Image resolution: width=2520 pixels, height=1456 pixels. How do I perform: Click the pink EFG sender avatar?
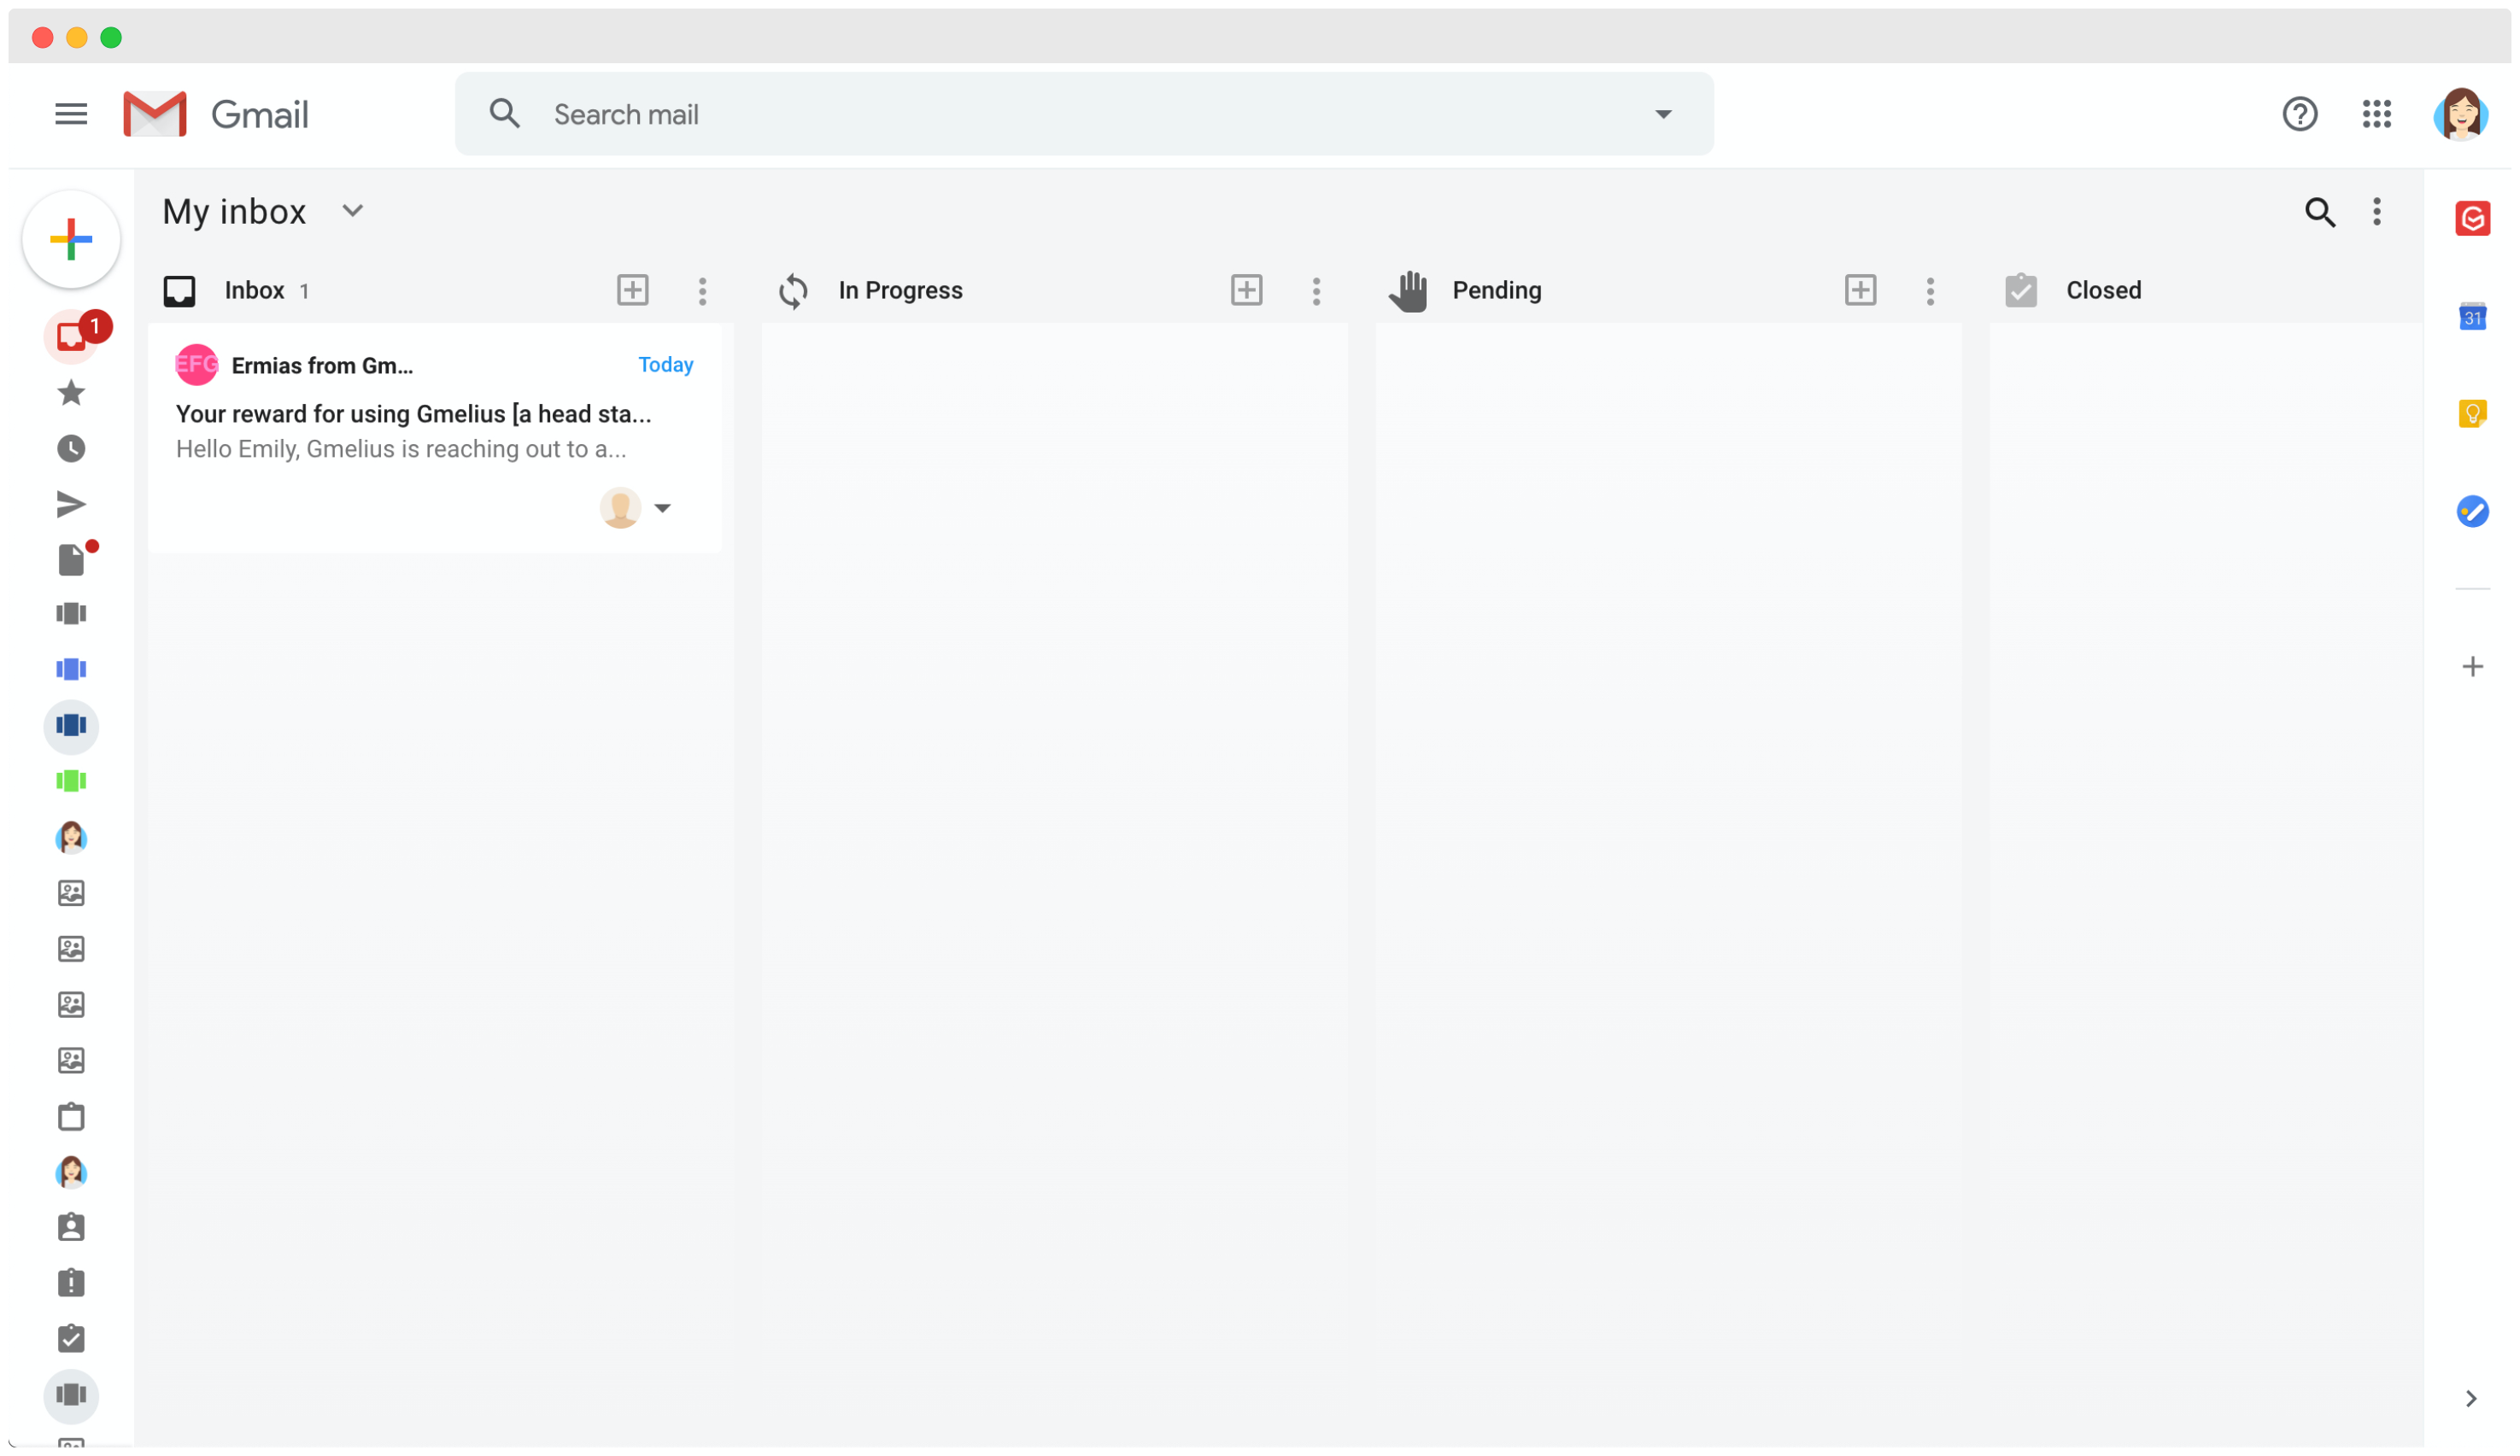196,365
